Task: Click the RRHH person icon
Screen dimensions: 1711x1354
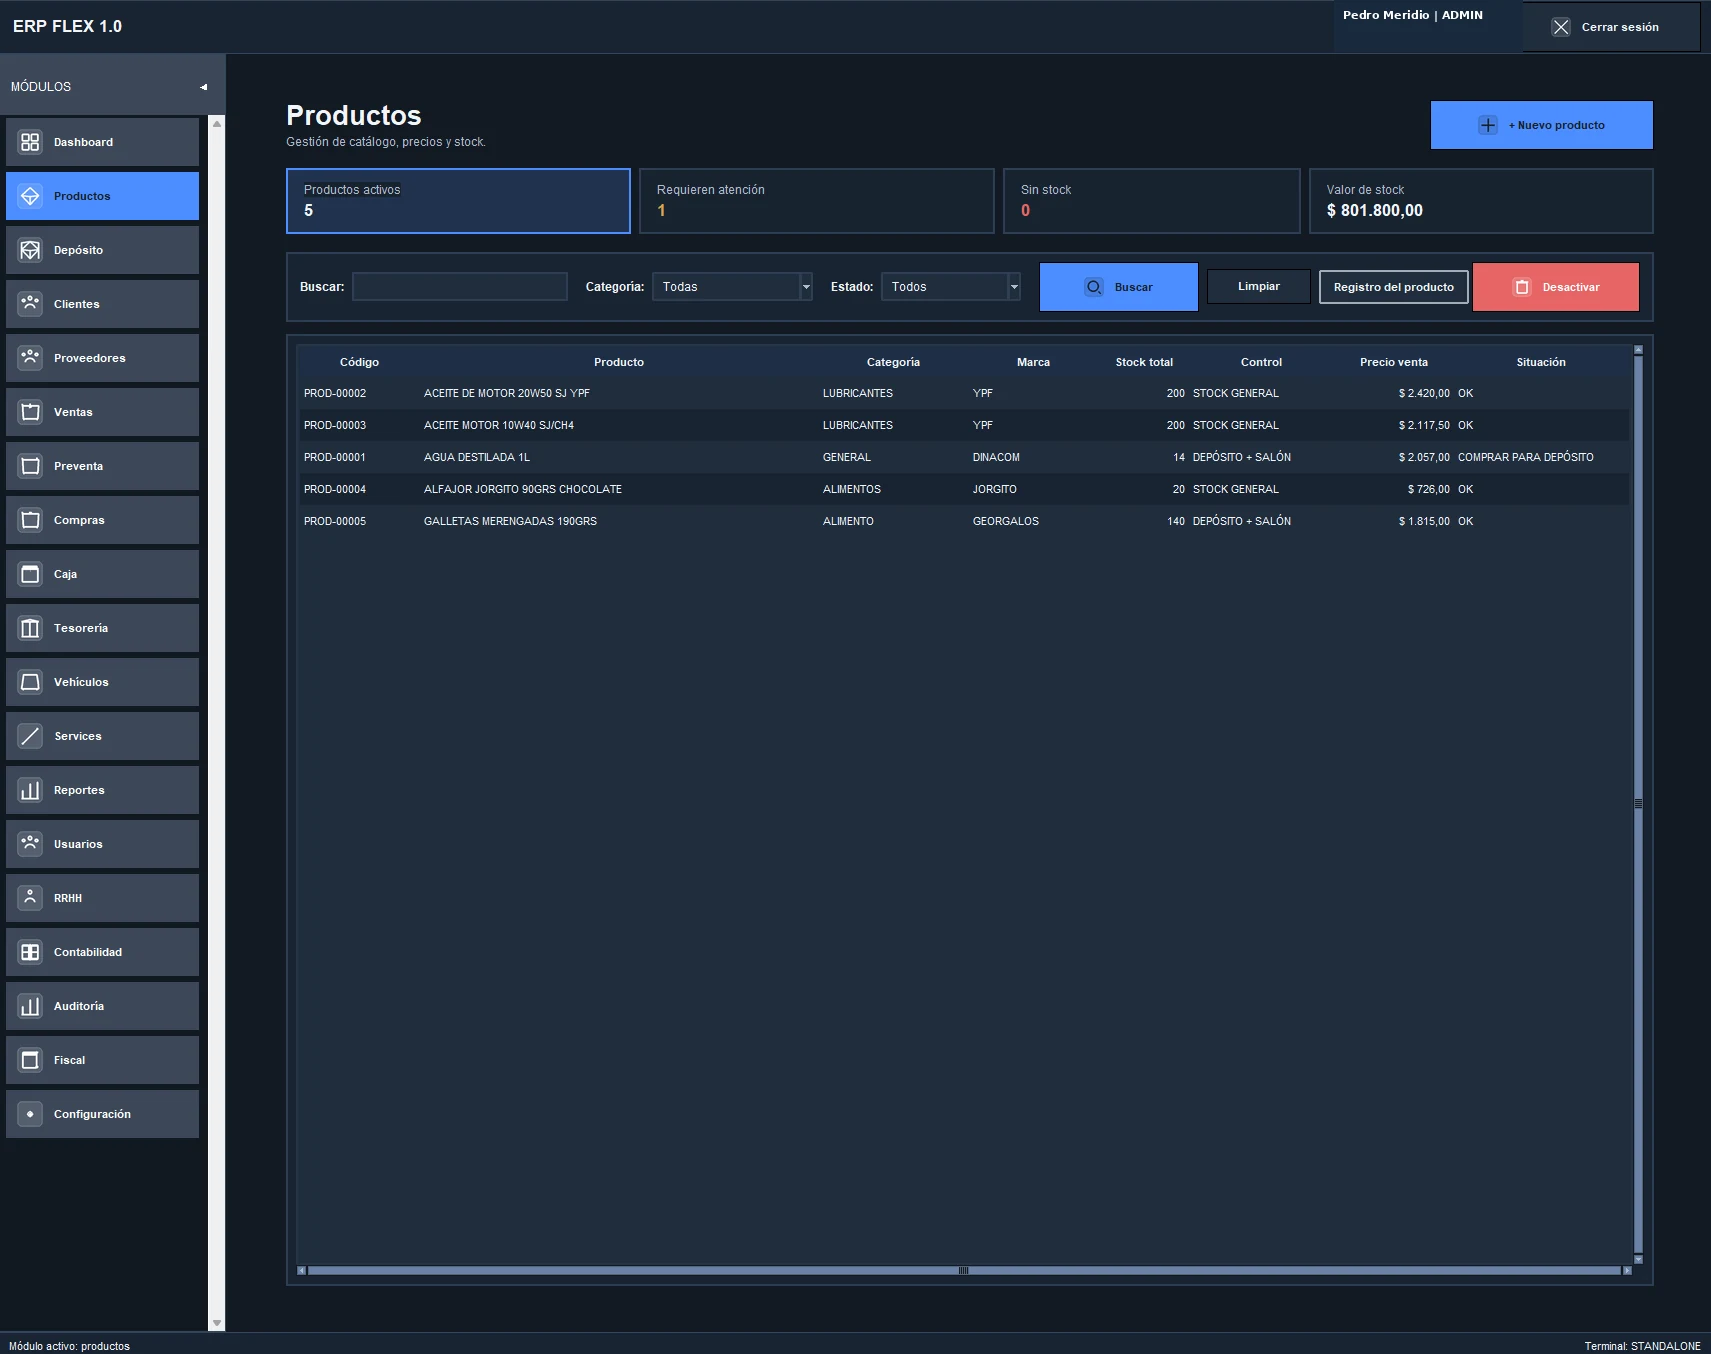Action: (30, 898)
